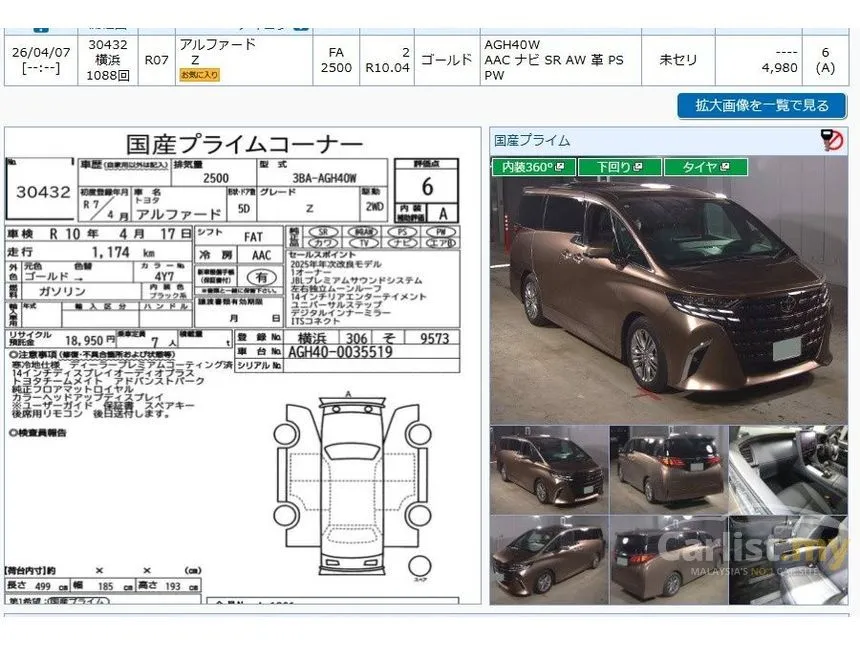Image resolution: width=860 pixels, height=645 pixels.
Task: Open the タイヤ tire view tab
Action: [705, 167]
